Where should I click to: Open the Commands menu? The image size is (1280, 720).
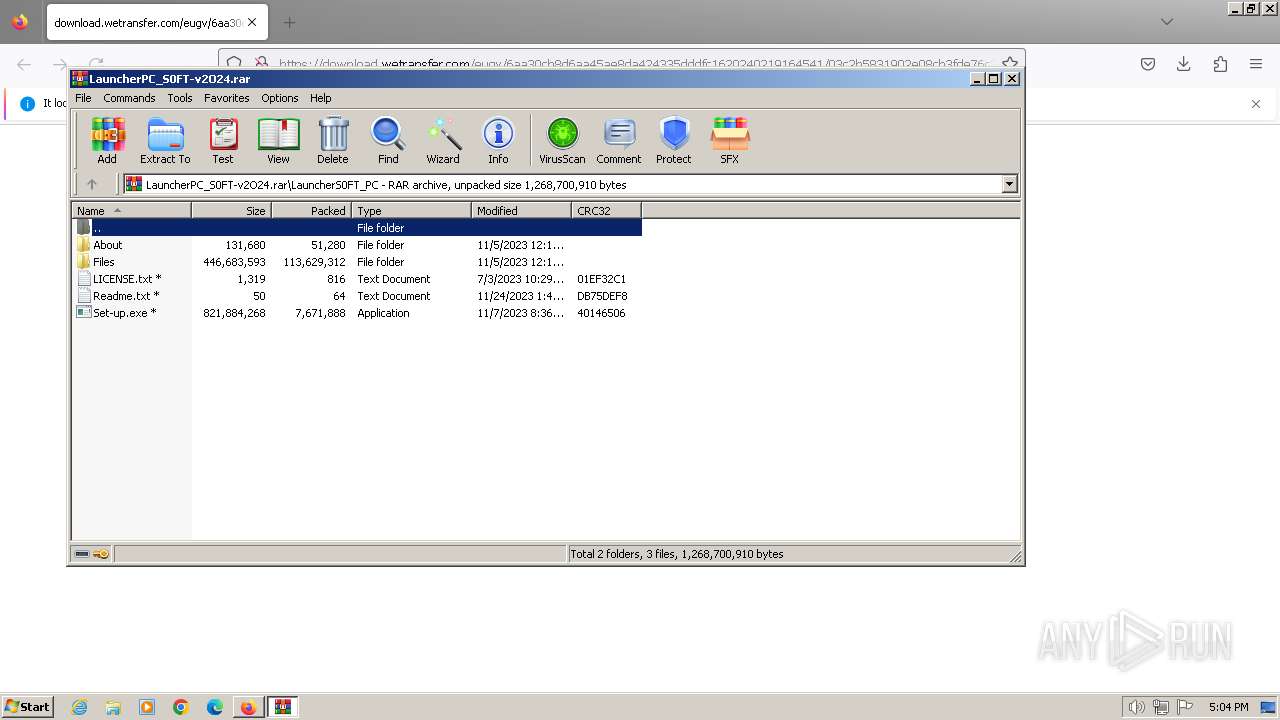point(129,98)
